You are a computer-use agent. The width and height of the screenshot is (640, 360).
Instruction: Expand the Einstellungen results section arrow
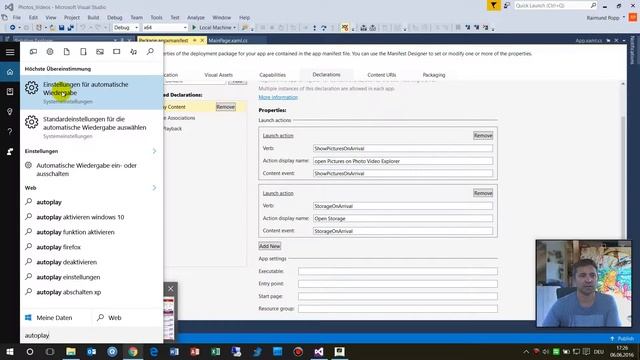point(154,151)
